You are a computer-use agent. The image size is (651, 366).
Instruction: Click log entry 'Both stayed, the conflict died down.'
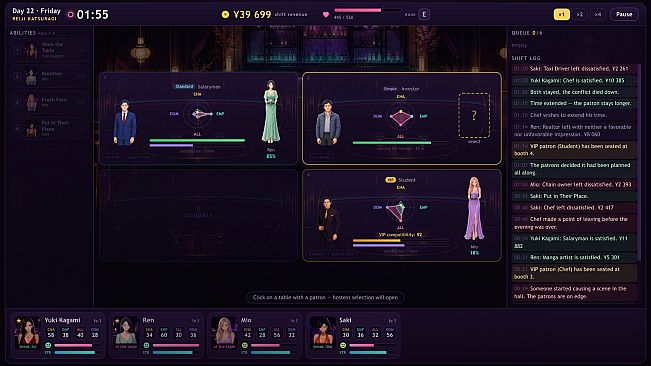click(x=575, y=92)
